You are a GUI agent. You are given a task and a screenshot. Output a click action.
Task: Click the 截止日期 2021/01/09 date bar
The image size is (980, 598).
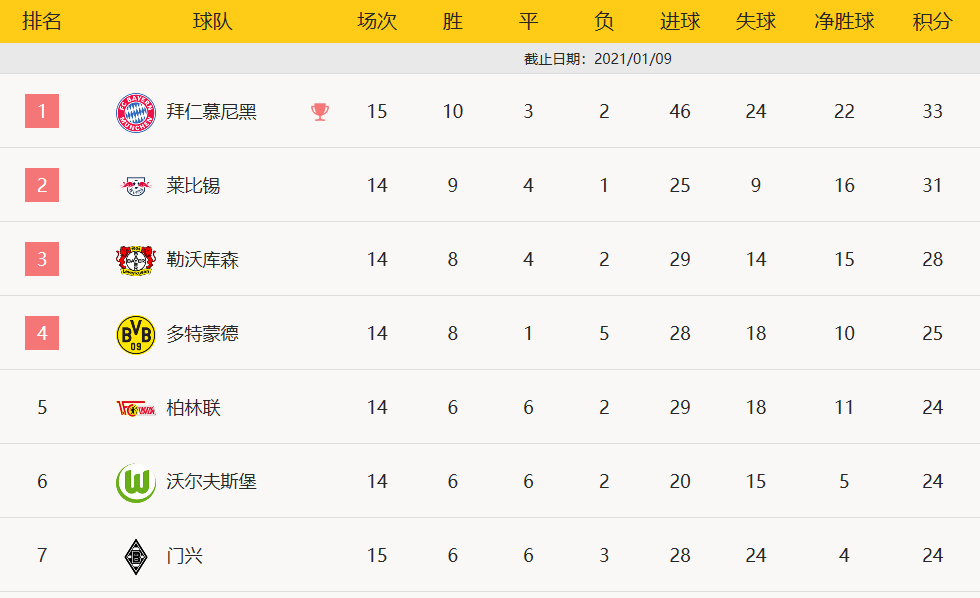pyautogui.click(x=597, y=59)
